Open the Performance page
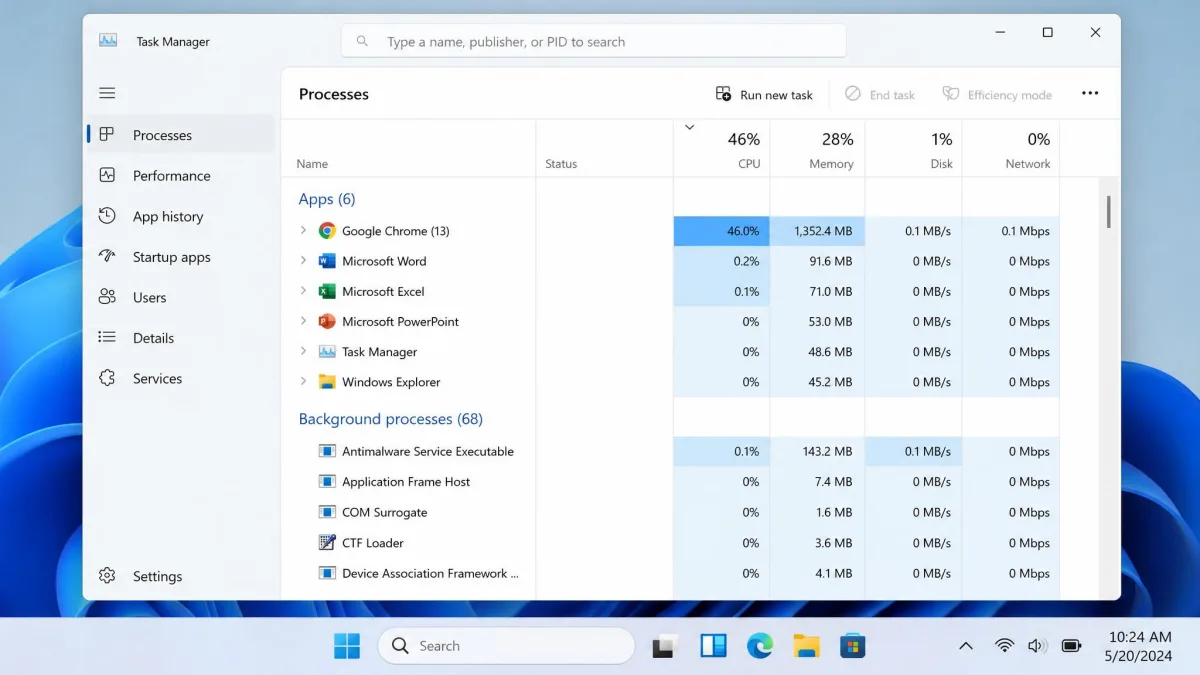 (x=180, y=175)
